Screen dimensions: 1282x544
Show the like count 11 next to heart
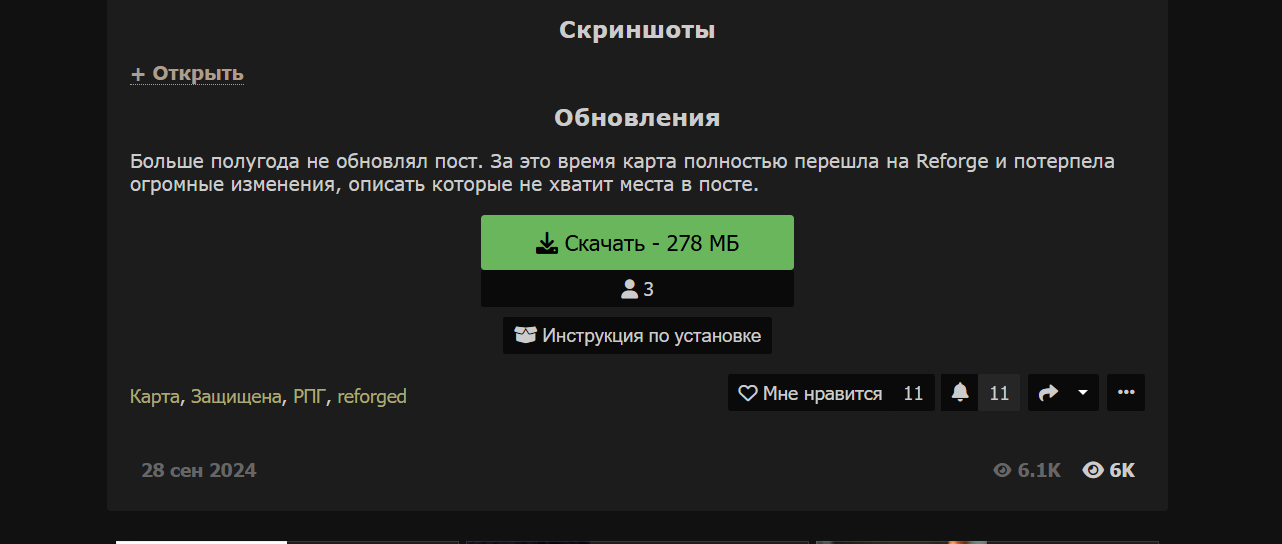913,393
